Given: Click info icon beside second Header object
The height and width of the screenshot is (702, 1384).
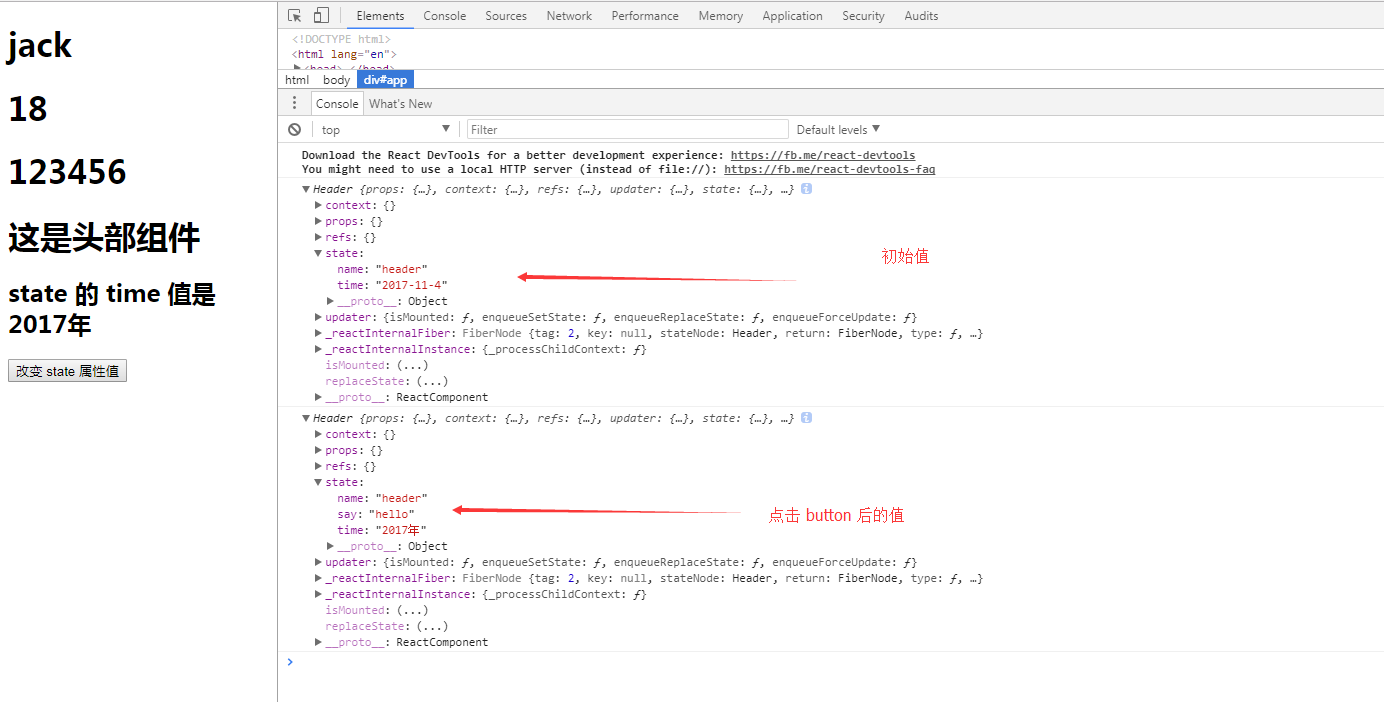Looking at the screenshot, I should pyautogui.click(x=806, y=418).
